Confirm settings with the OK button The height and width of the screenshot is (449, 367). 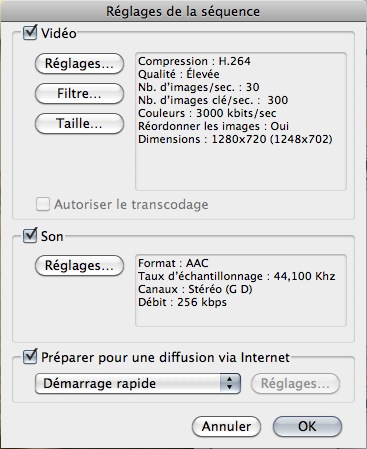pyautogui.click(x=307, y=426)
